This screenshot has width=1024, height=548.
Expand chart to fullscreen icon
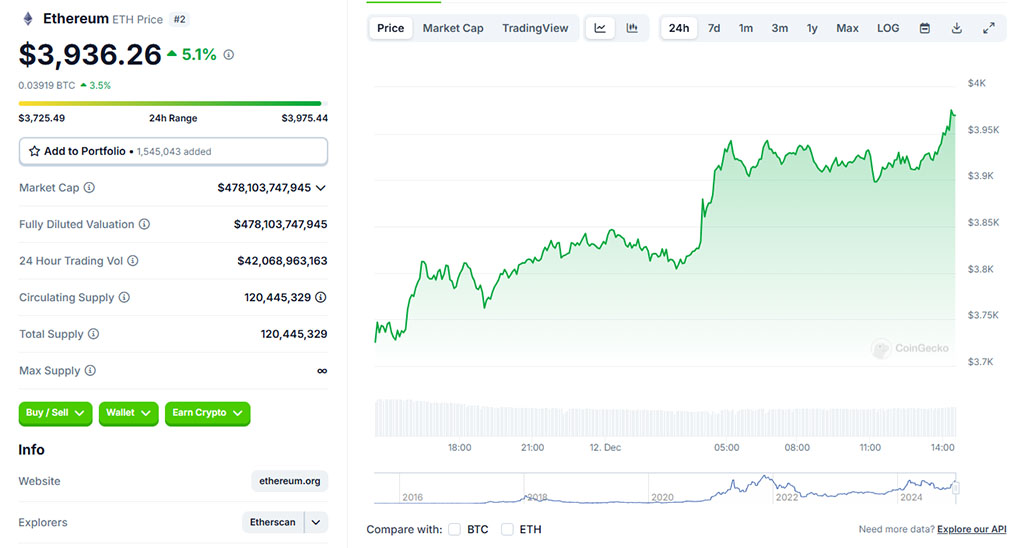coord(989,28)
